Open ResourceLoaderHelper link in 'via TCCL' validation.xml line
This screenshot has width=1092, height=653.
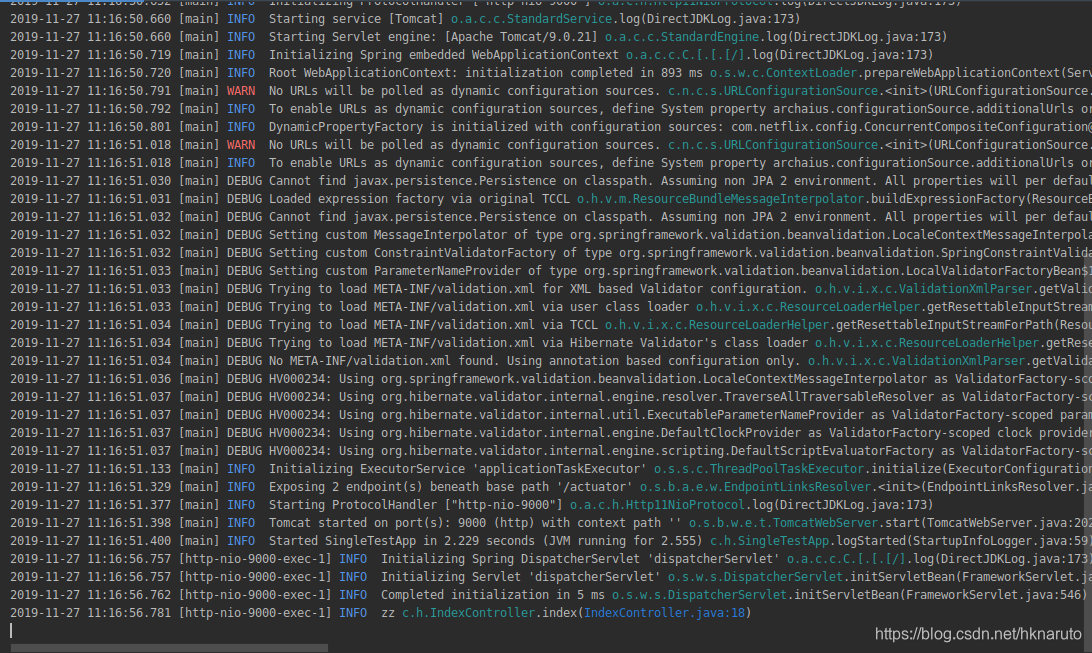click(717, 325)
